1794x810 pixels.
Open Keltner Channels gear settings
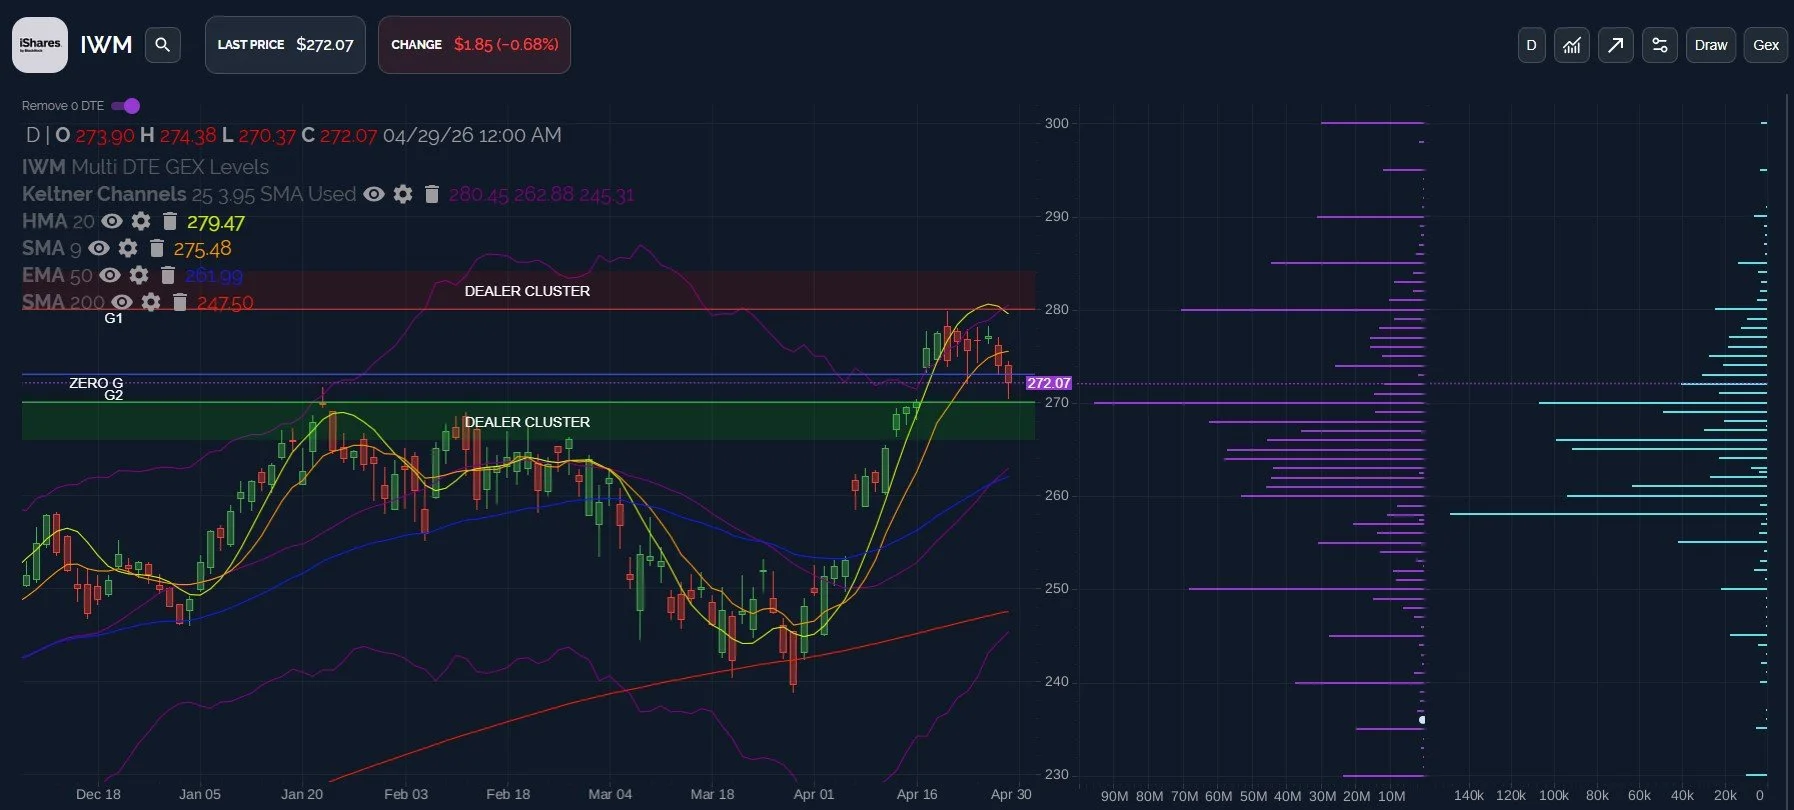tap(403, 194)
